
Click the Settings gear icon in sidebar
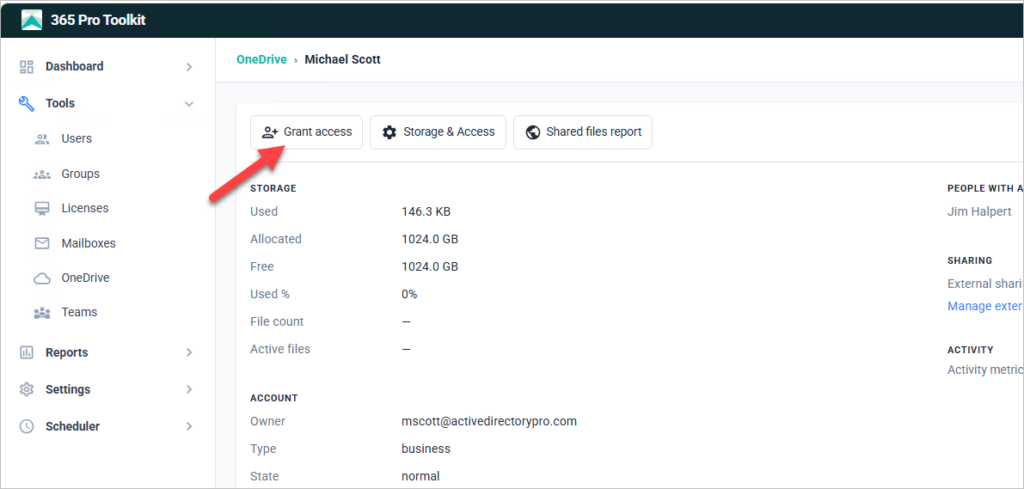pyautogui.click(x=27, y=389)
